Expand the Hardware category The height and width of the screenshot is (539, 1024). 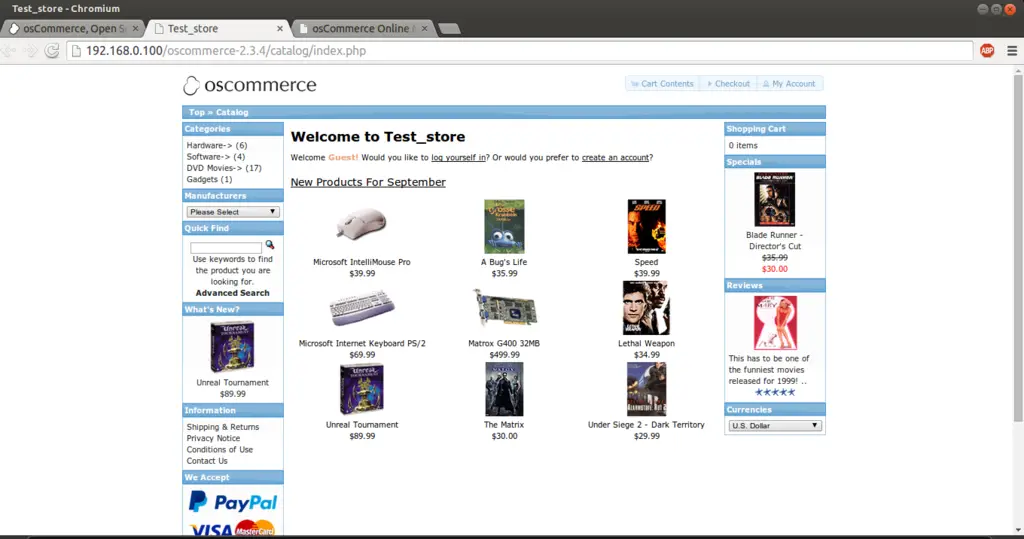click(x=209, y=145)
